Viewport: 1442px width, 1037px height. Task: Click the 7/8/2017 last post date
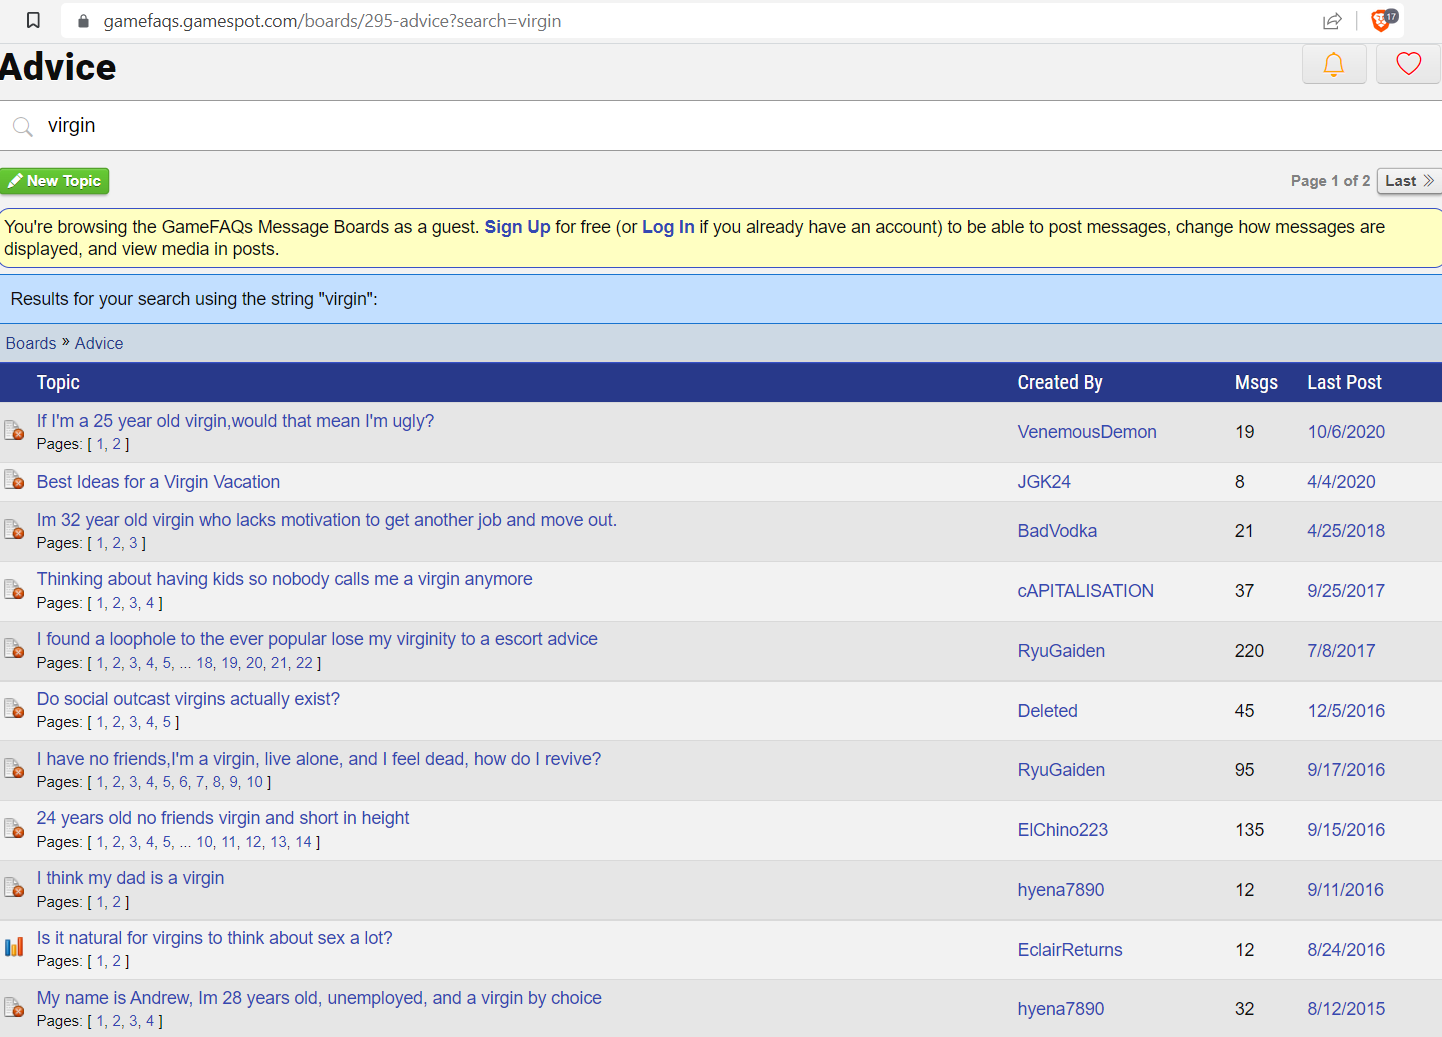click(1341, 651)
